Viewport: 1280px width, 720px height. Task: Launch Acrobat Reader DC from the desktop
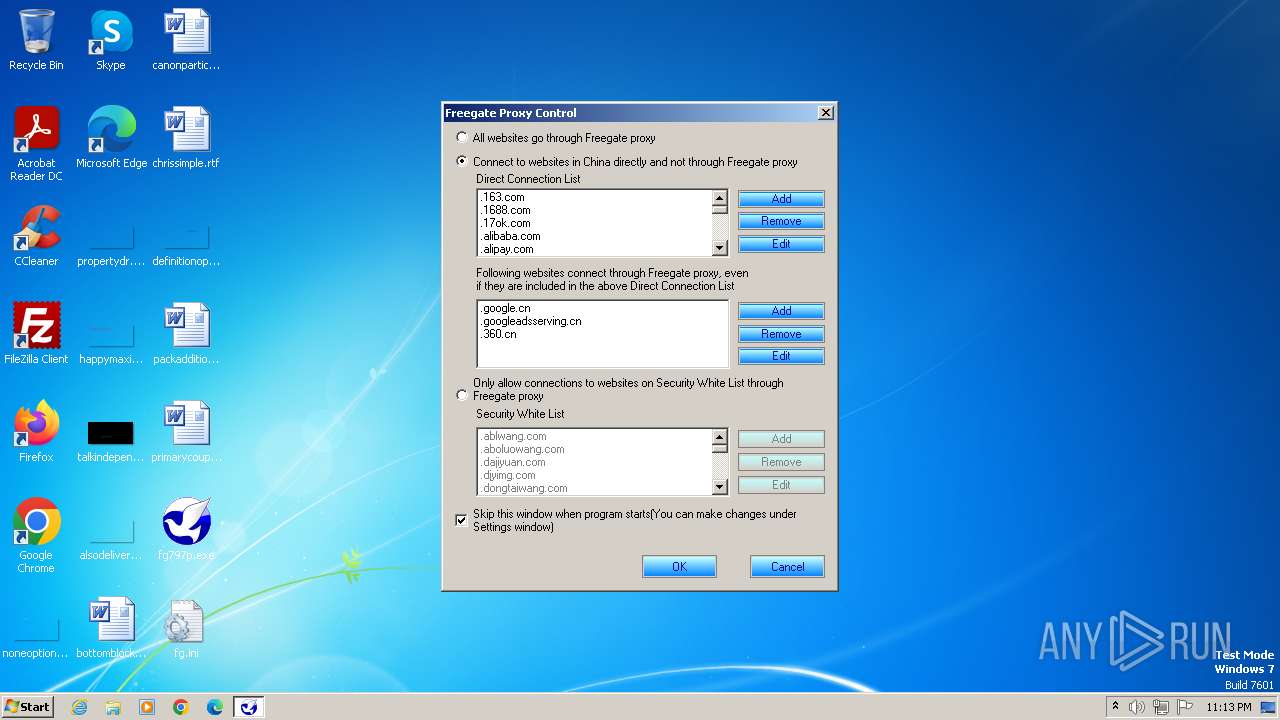[x=36, y=144]
